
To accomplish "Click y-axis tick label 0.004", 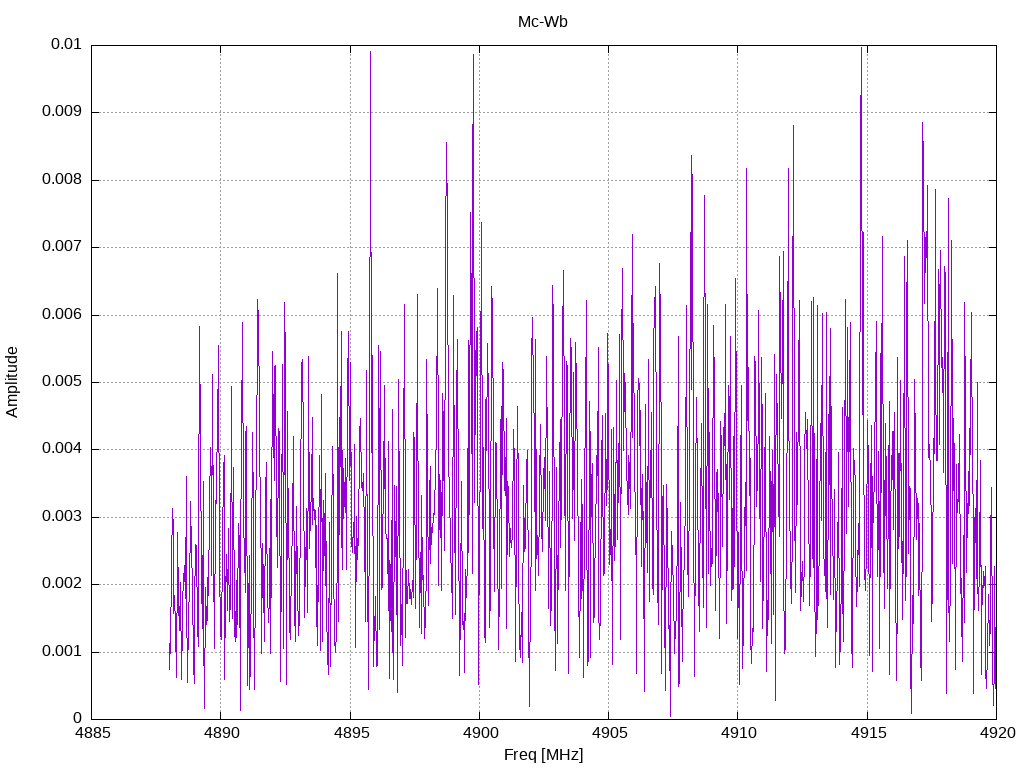I will [62, 449].
